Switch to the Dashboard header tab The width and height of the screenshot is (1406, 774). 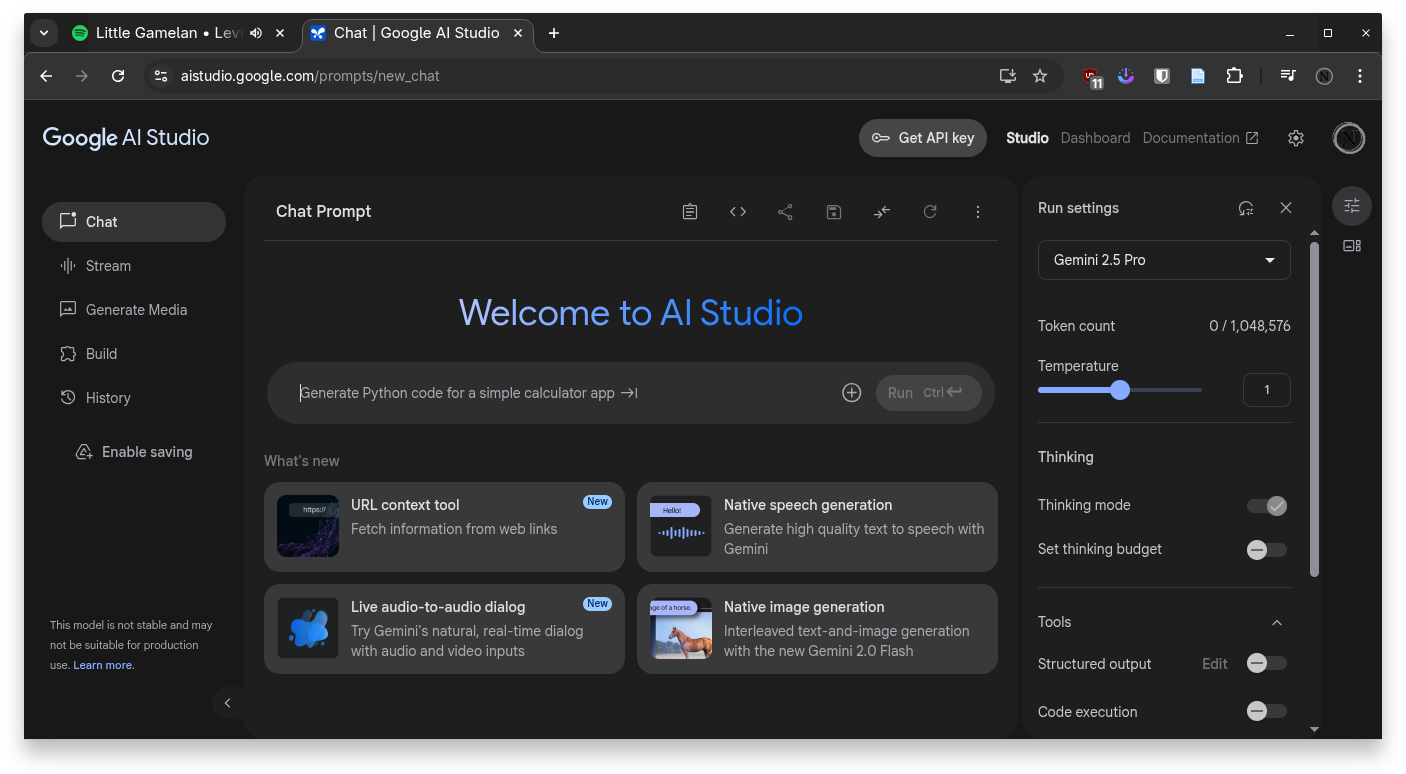point(1095,138)
